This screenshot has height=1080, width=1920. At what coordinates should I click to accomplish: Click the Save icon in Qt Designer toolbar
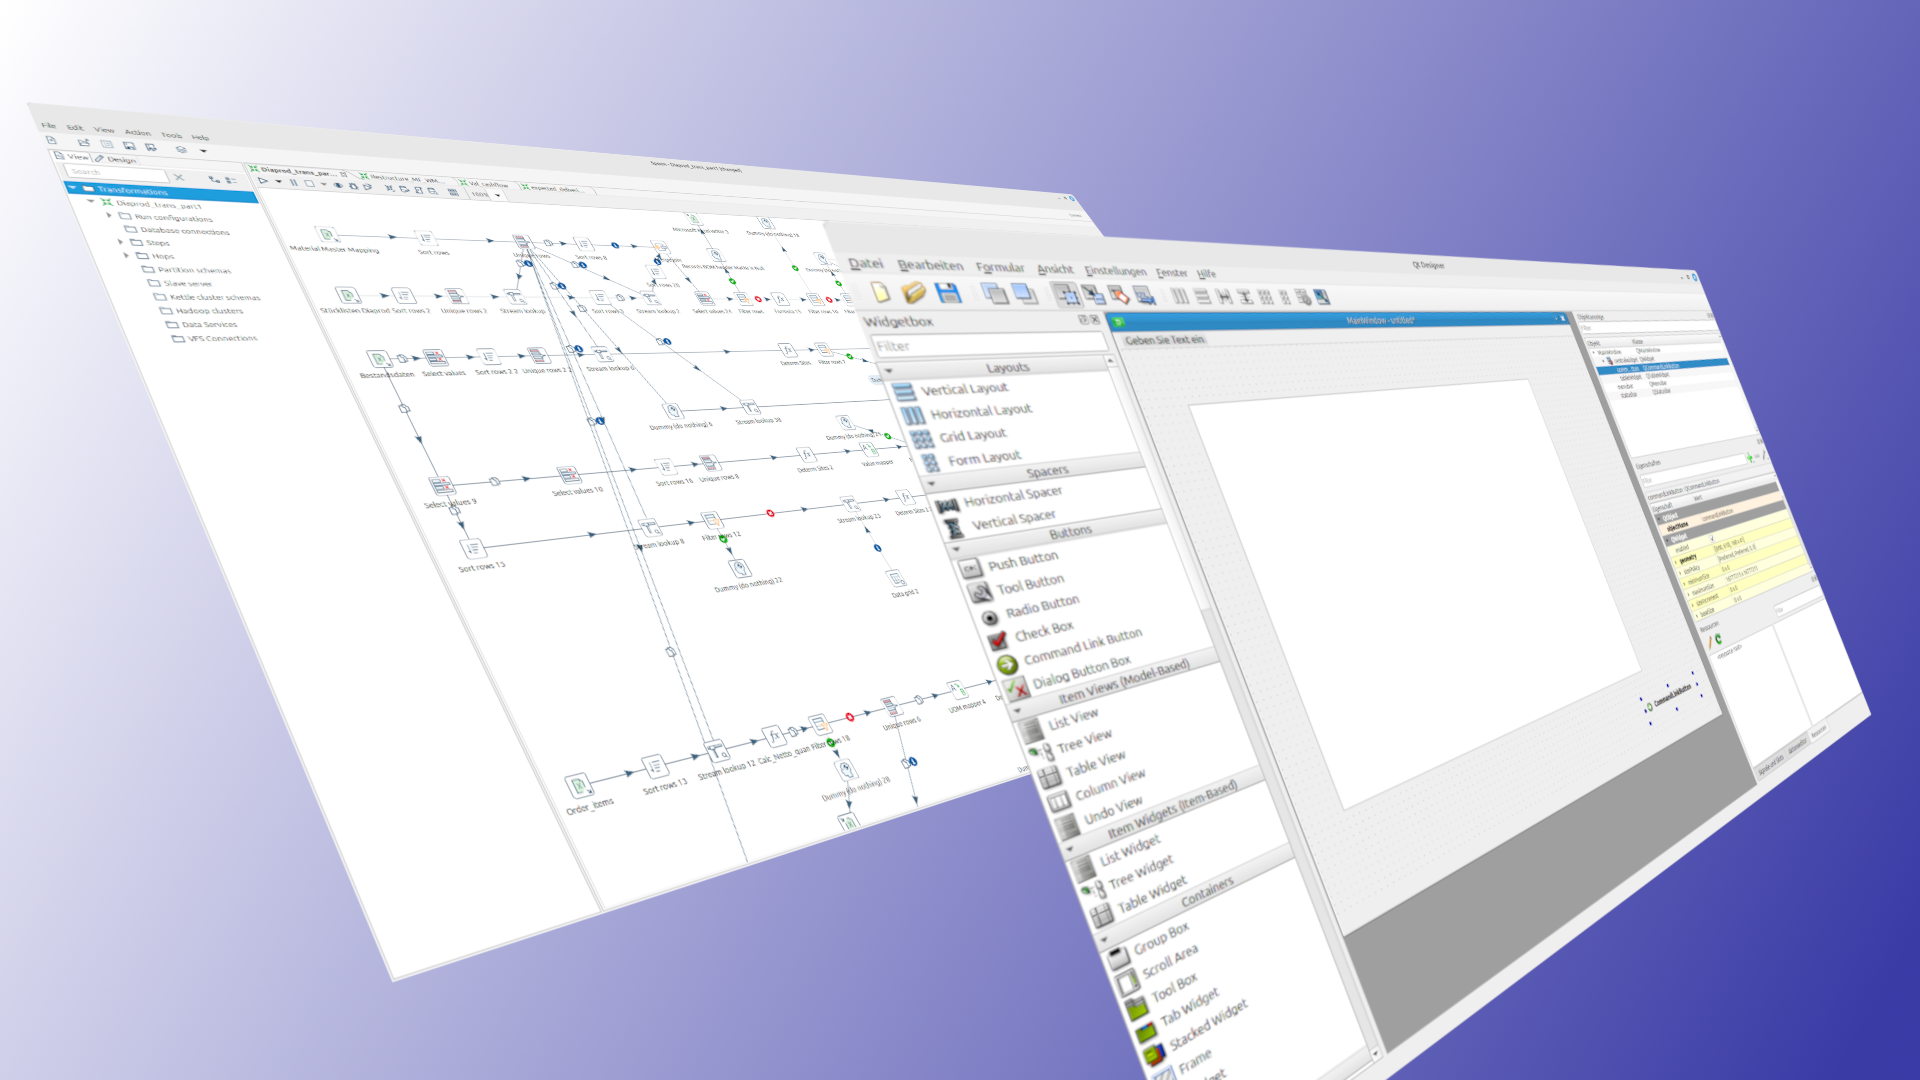(948, 292)
